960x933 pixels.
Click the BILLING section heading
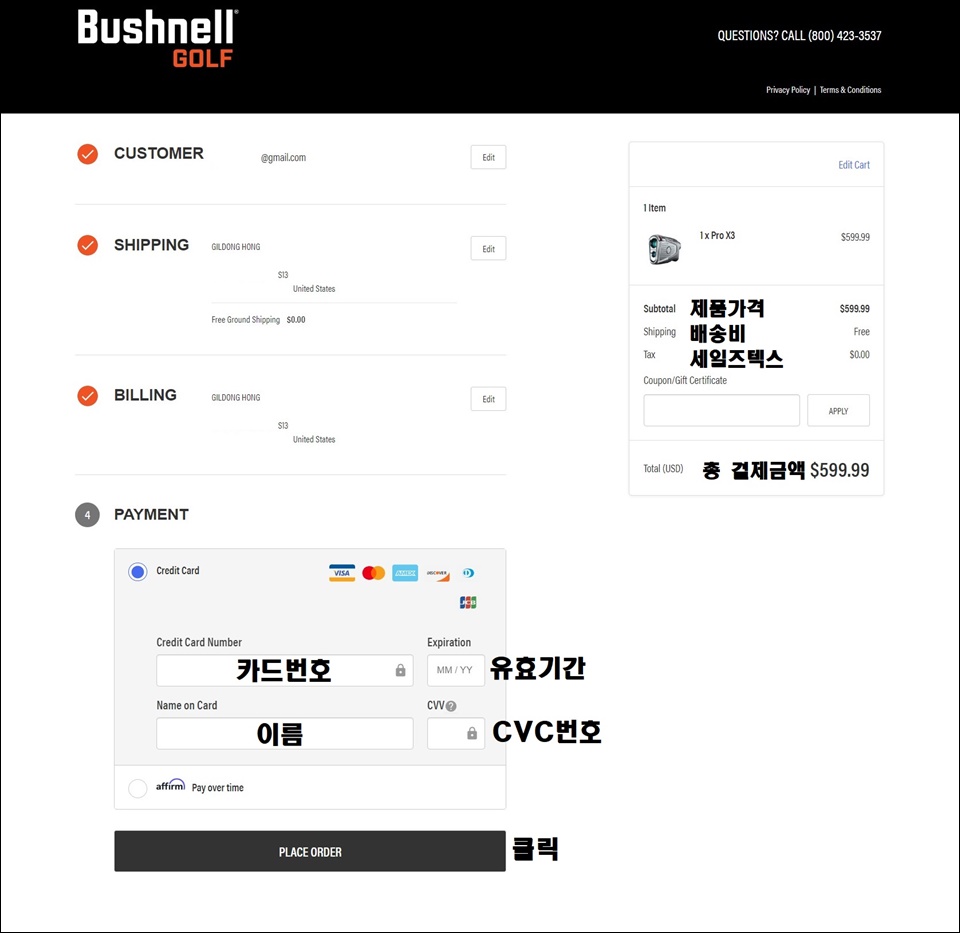[145, 395]
